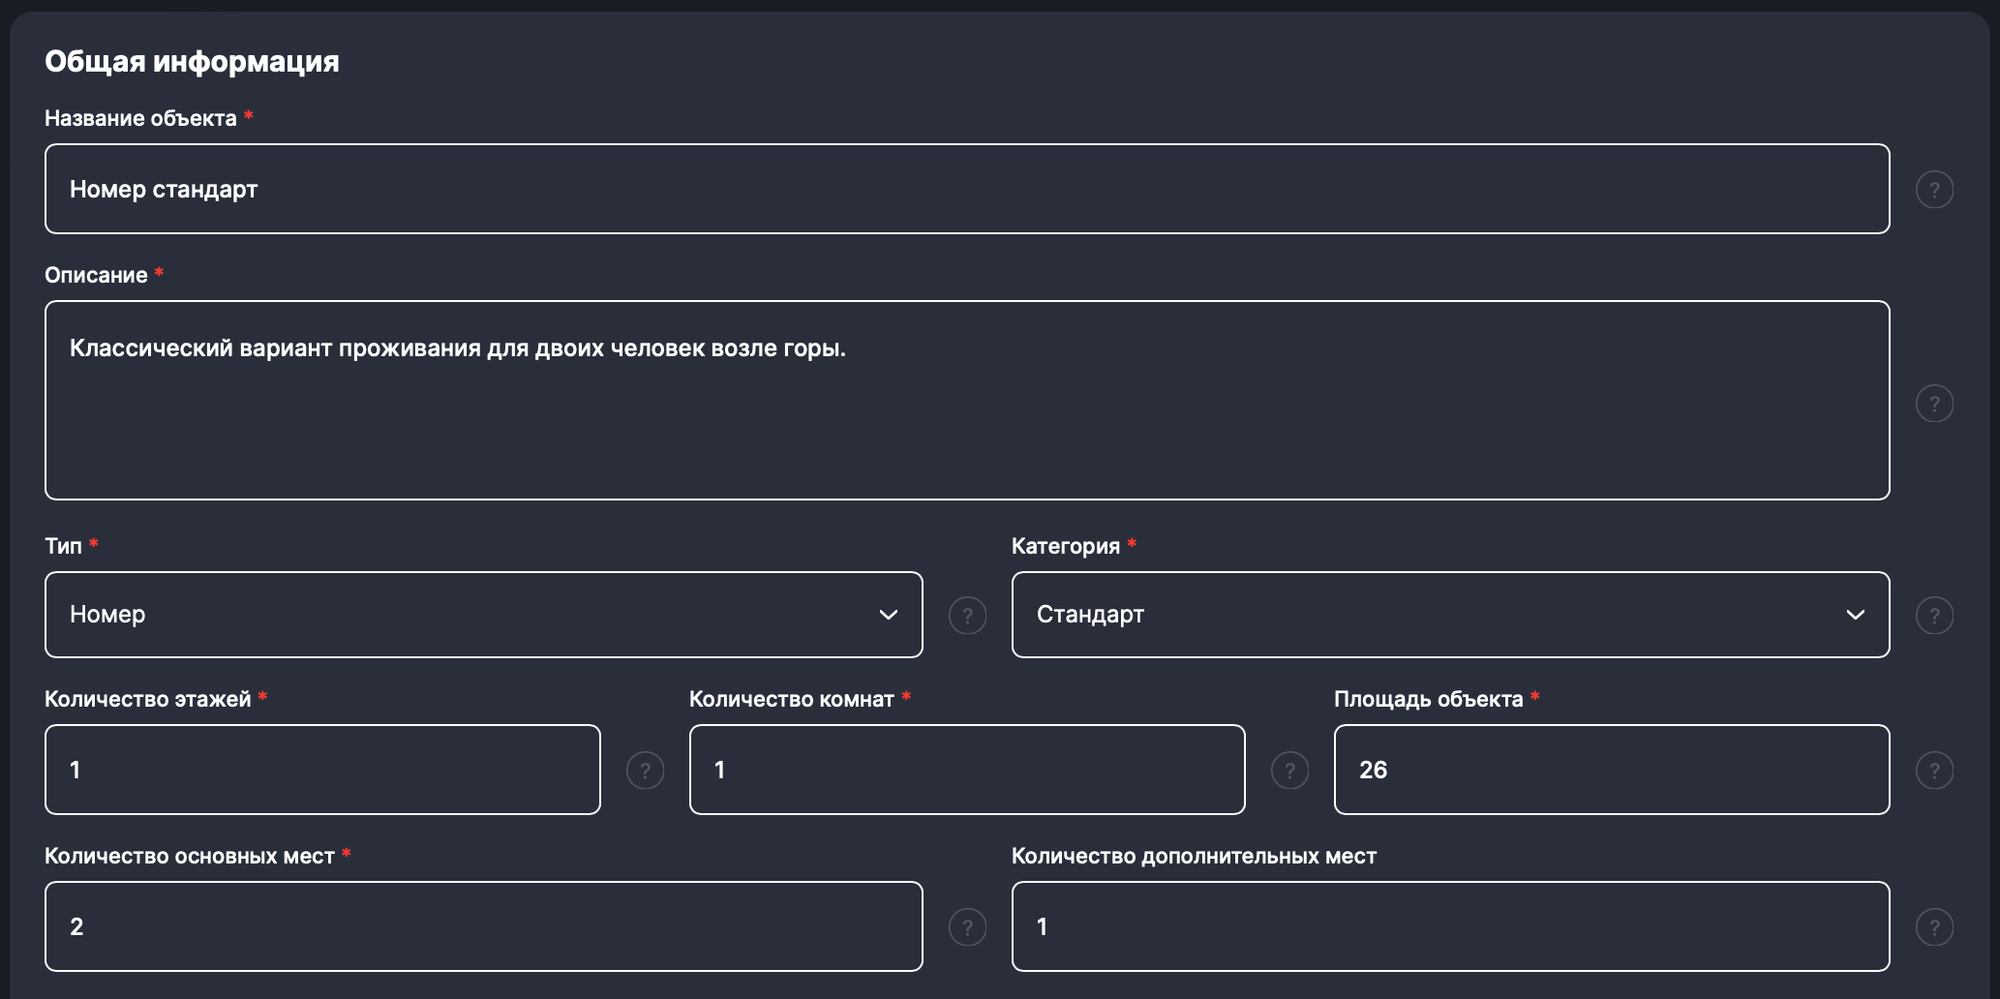
Task: Open help hint for Количество основных мест
Action: point(967,928)
